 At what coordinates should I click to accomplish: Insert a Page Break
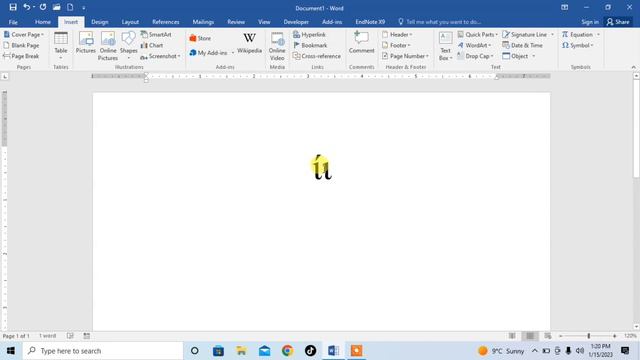pyautogui.click(x=21, y=56)
